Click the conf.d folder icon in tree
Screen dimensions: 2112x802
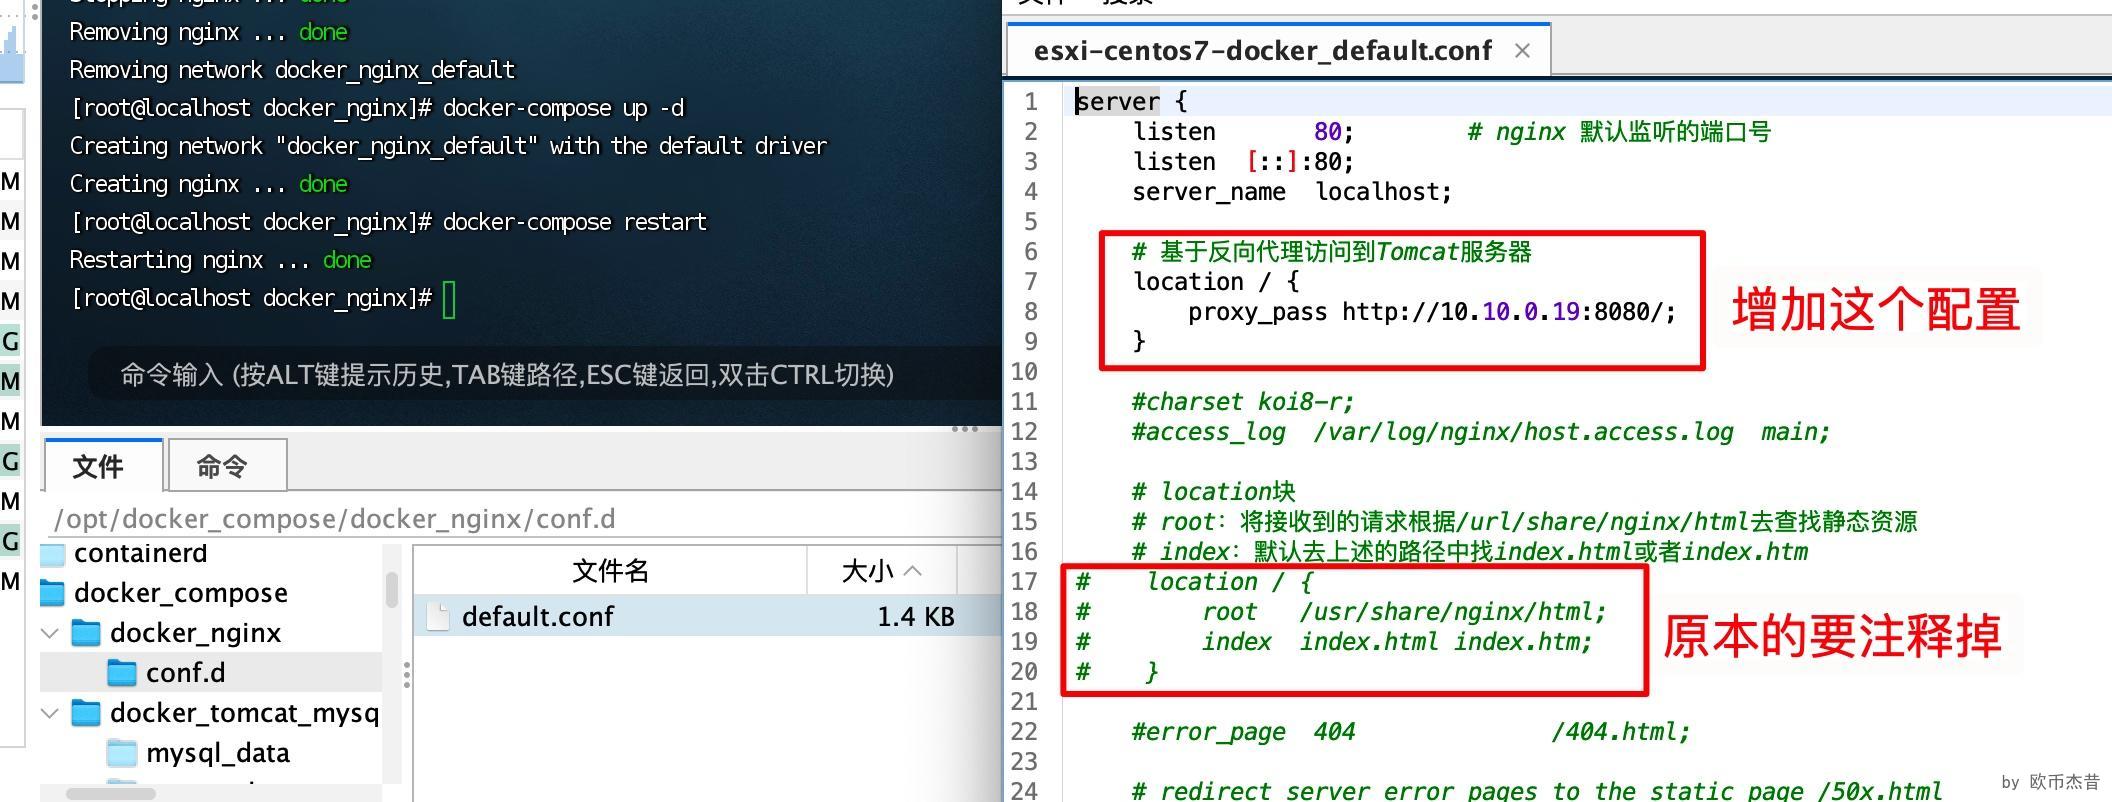click(122, 673)
